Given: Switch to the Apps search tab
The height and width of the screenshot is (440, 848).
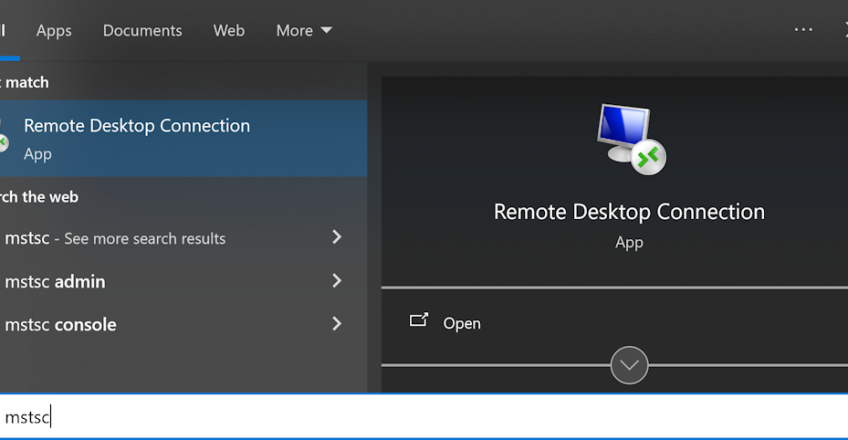Looking at the screenshot, I should (54, 31).
